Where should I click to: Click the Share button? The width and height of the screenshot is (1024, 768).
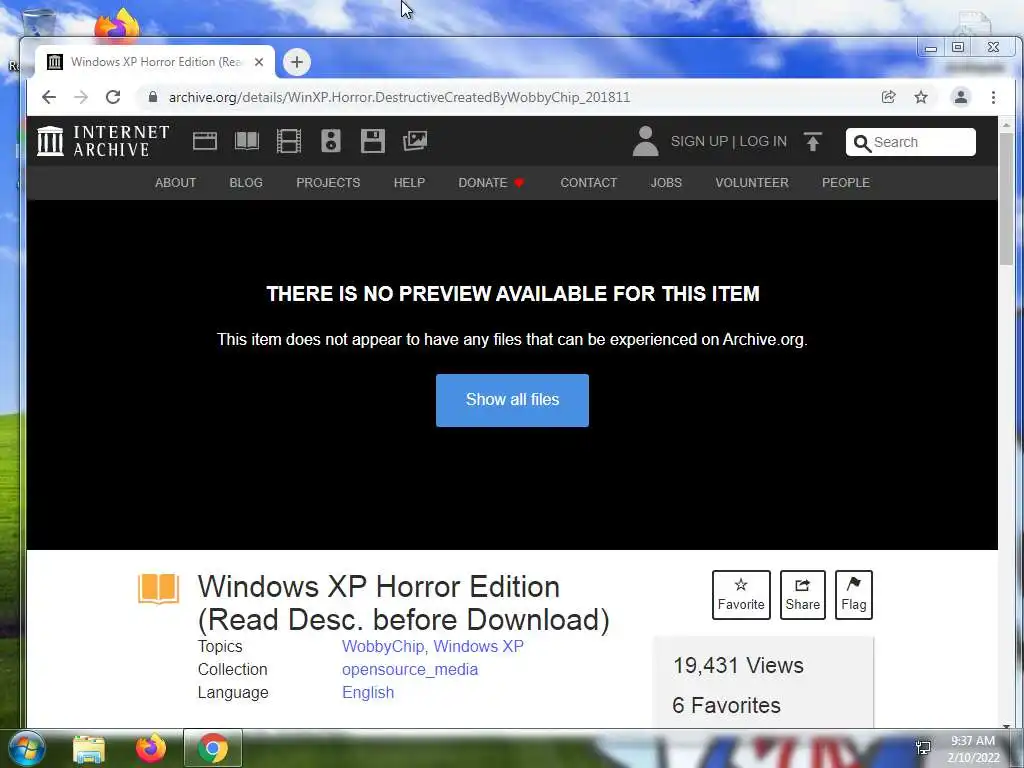click(803, 595)
